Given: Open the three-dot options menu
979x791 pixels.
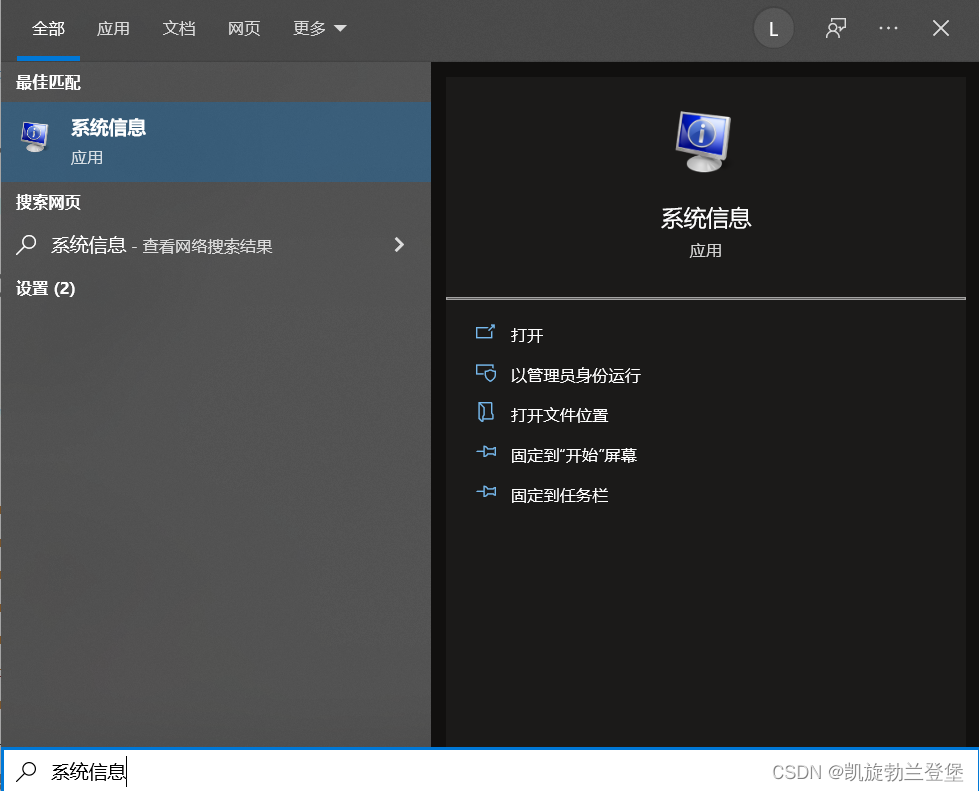Looking at the screenshot, I should [888, 28].
